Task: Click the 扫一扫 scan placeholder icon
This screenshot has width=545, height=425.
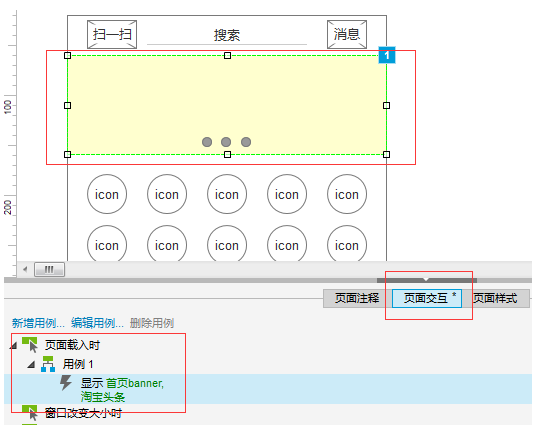Action: 112,34
